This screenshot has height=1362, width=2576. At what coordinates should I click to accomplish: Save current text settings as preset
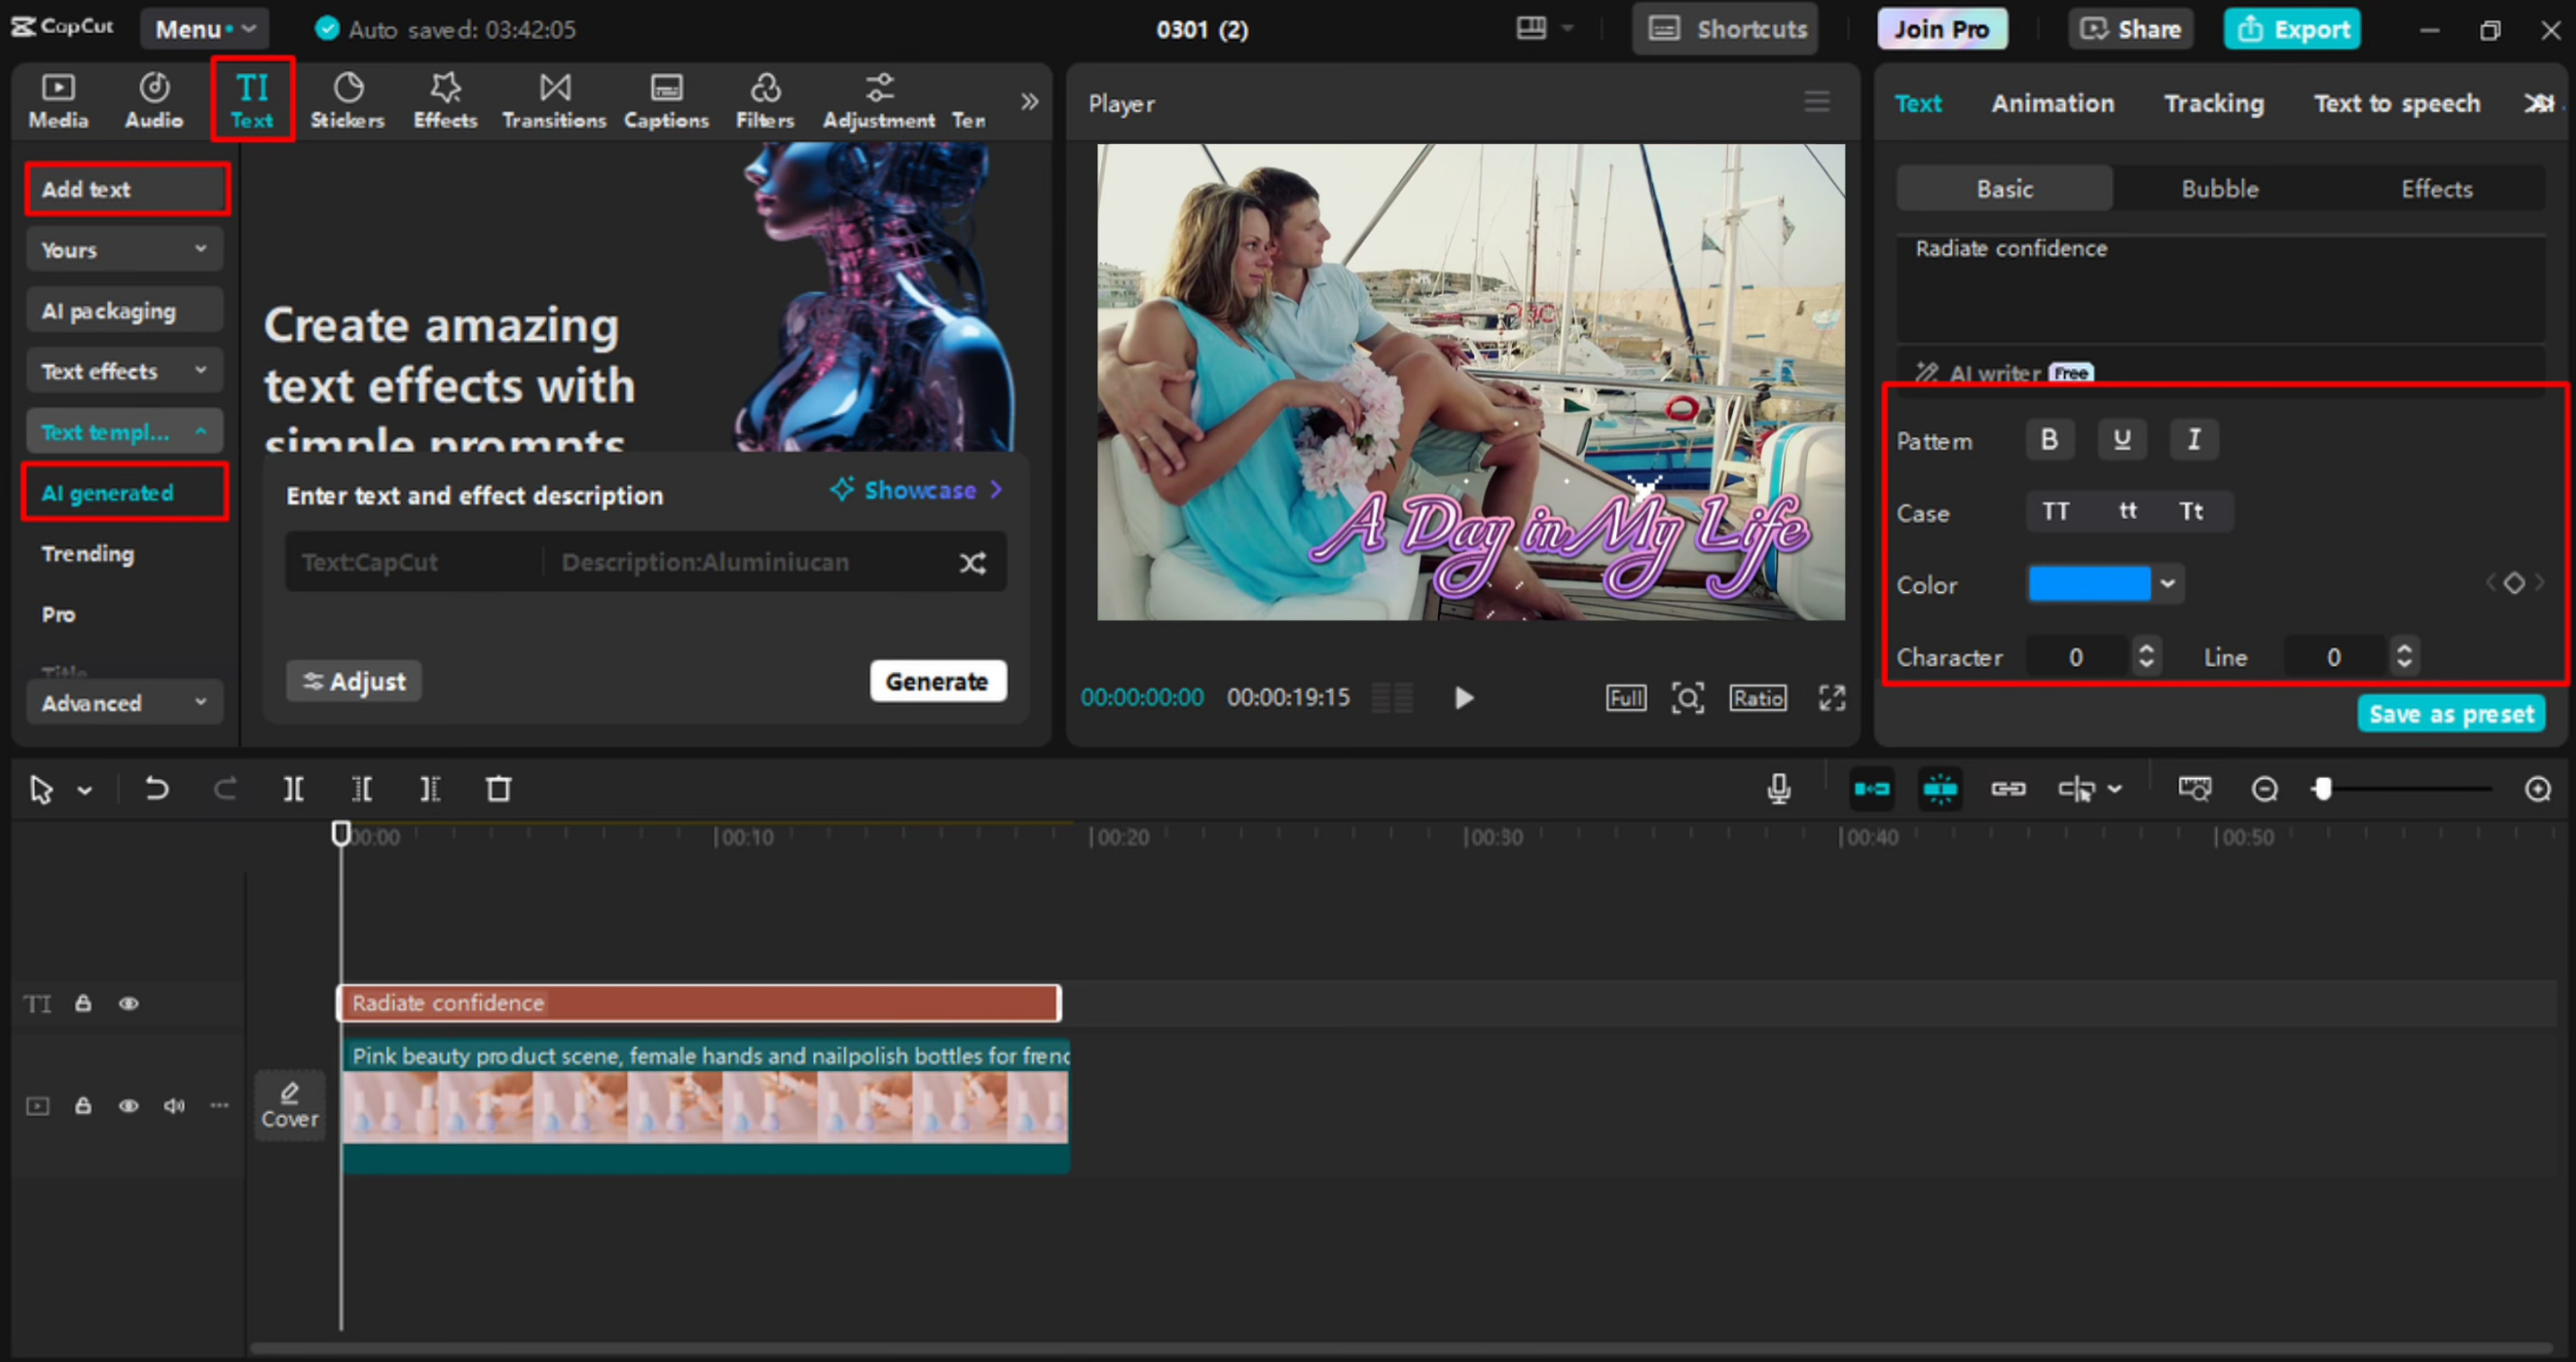2451,713
